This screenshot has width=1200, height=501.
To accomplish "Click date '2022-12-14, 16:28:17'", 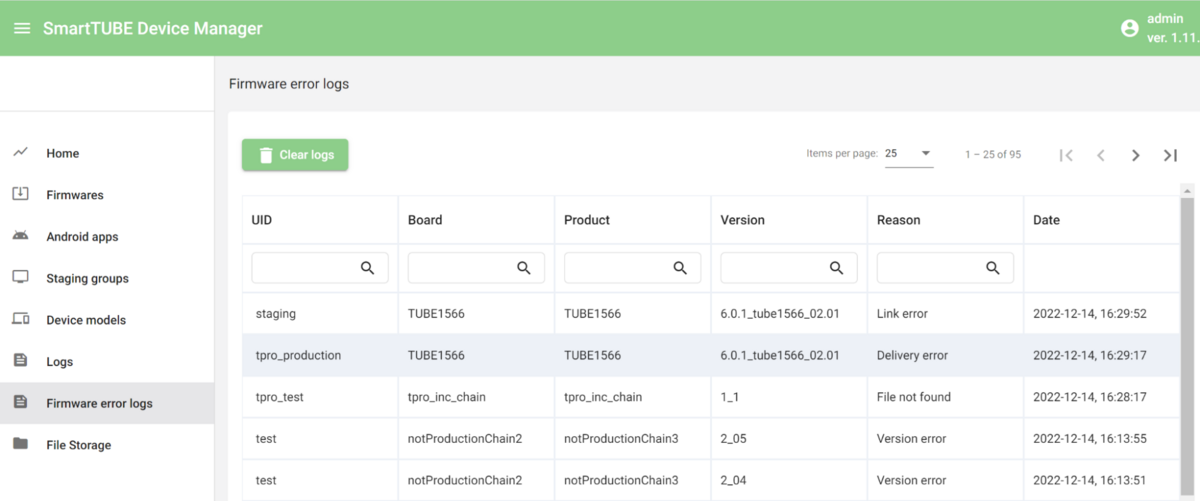I will [1089, 397].
